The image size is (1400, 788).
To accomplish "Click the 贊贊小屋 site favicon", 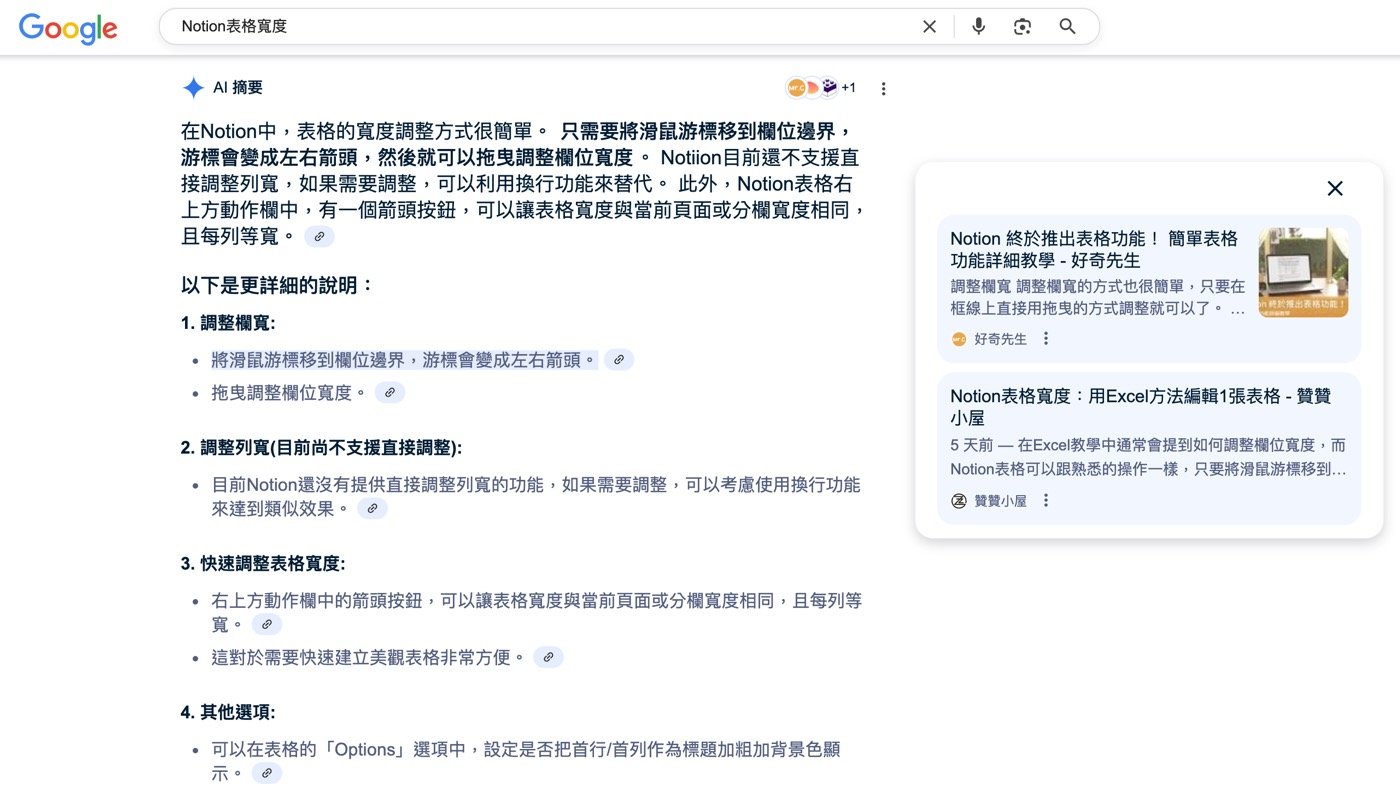I will tap(959, 500).
